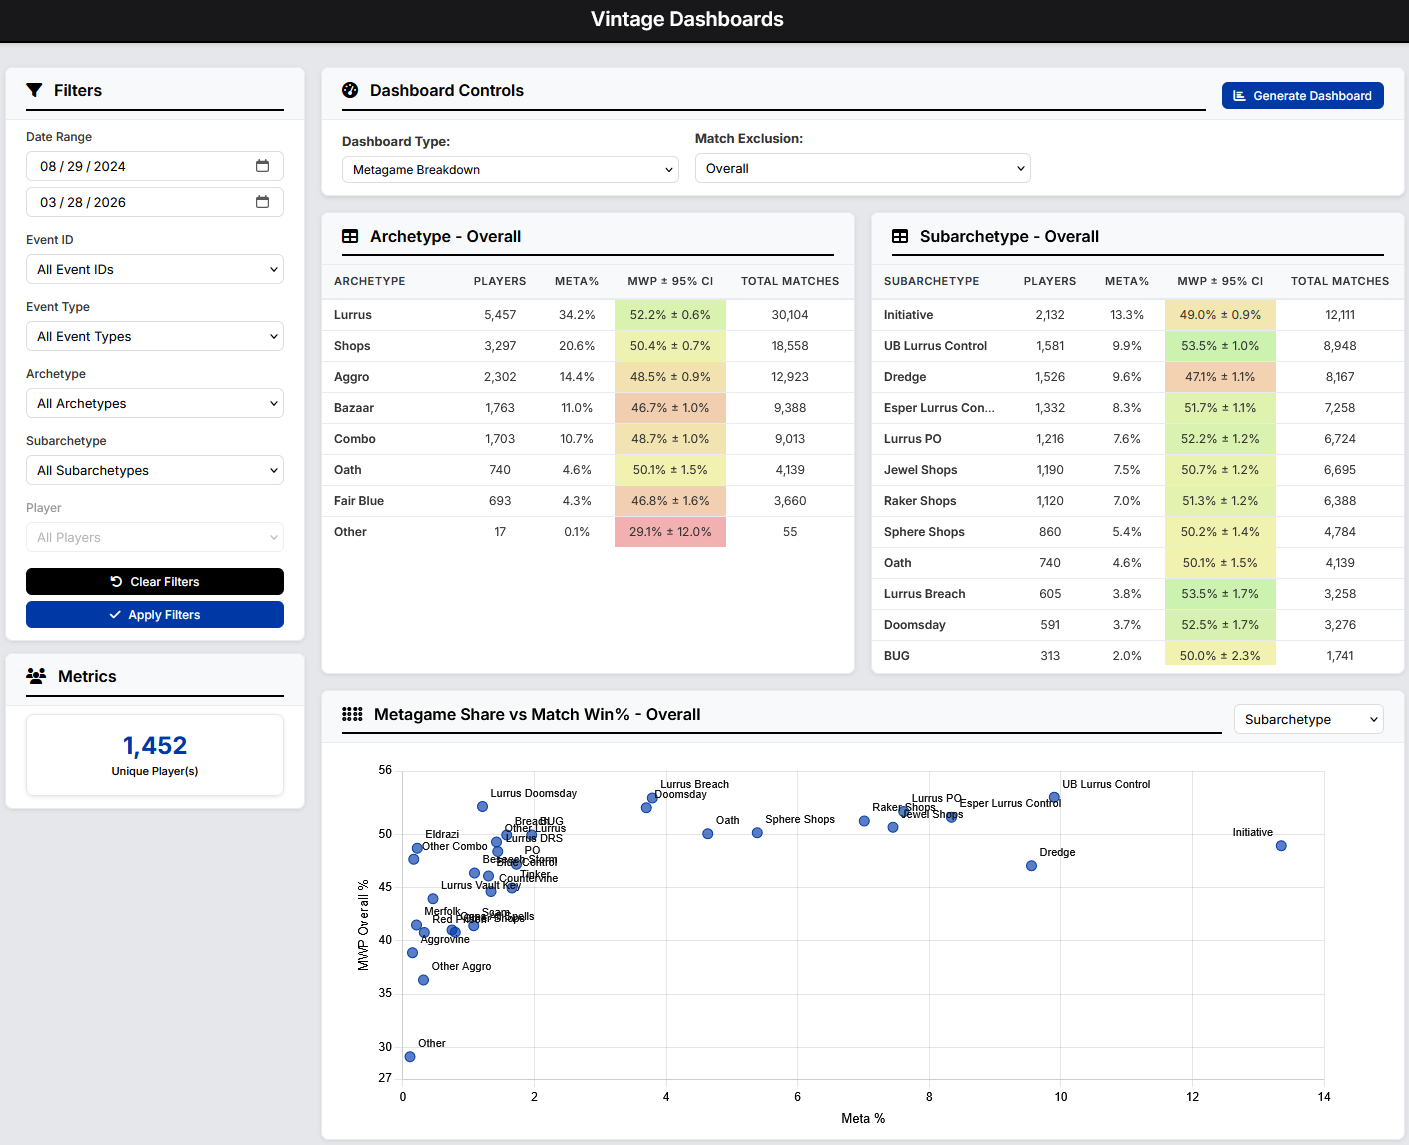Open the Dashboard Type Metagame Breakdown dropdown
Screen dimensions: 1409x1145
(510, 170)
